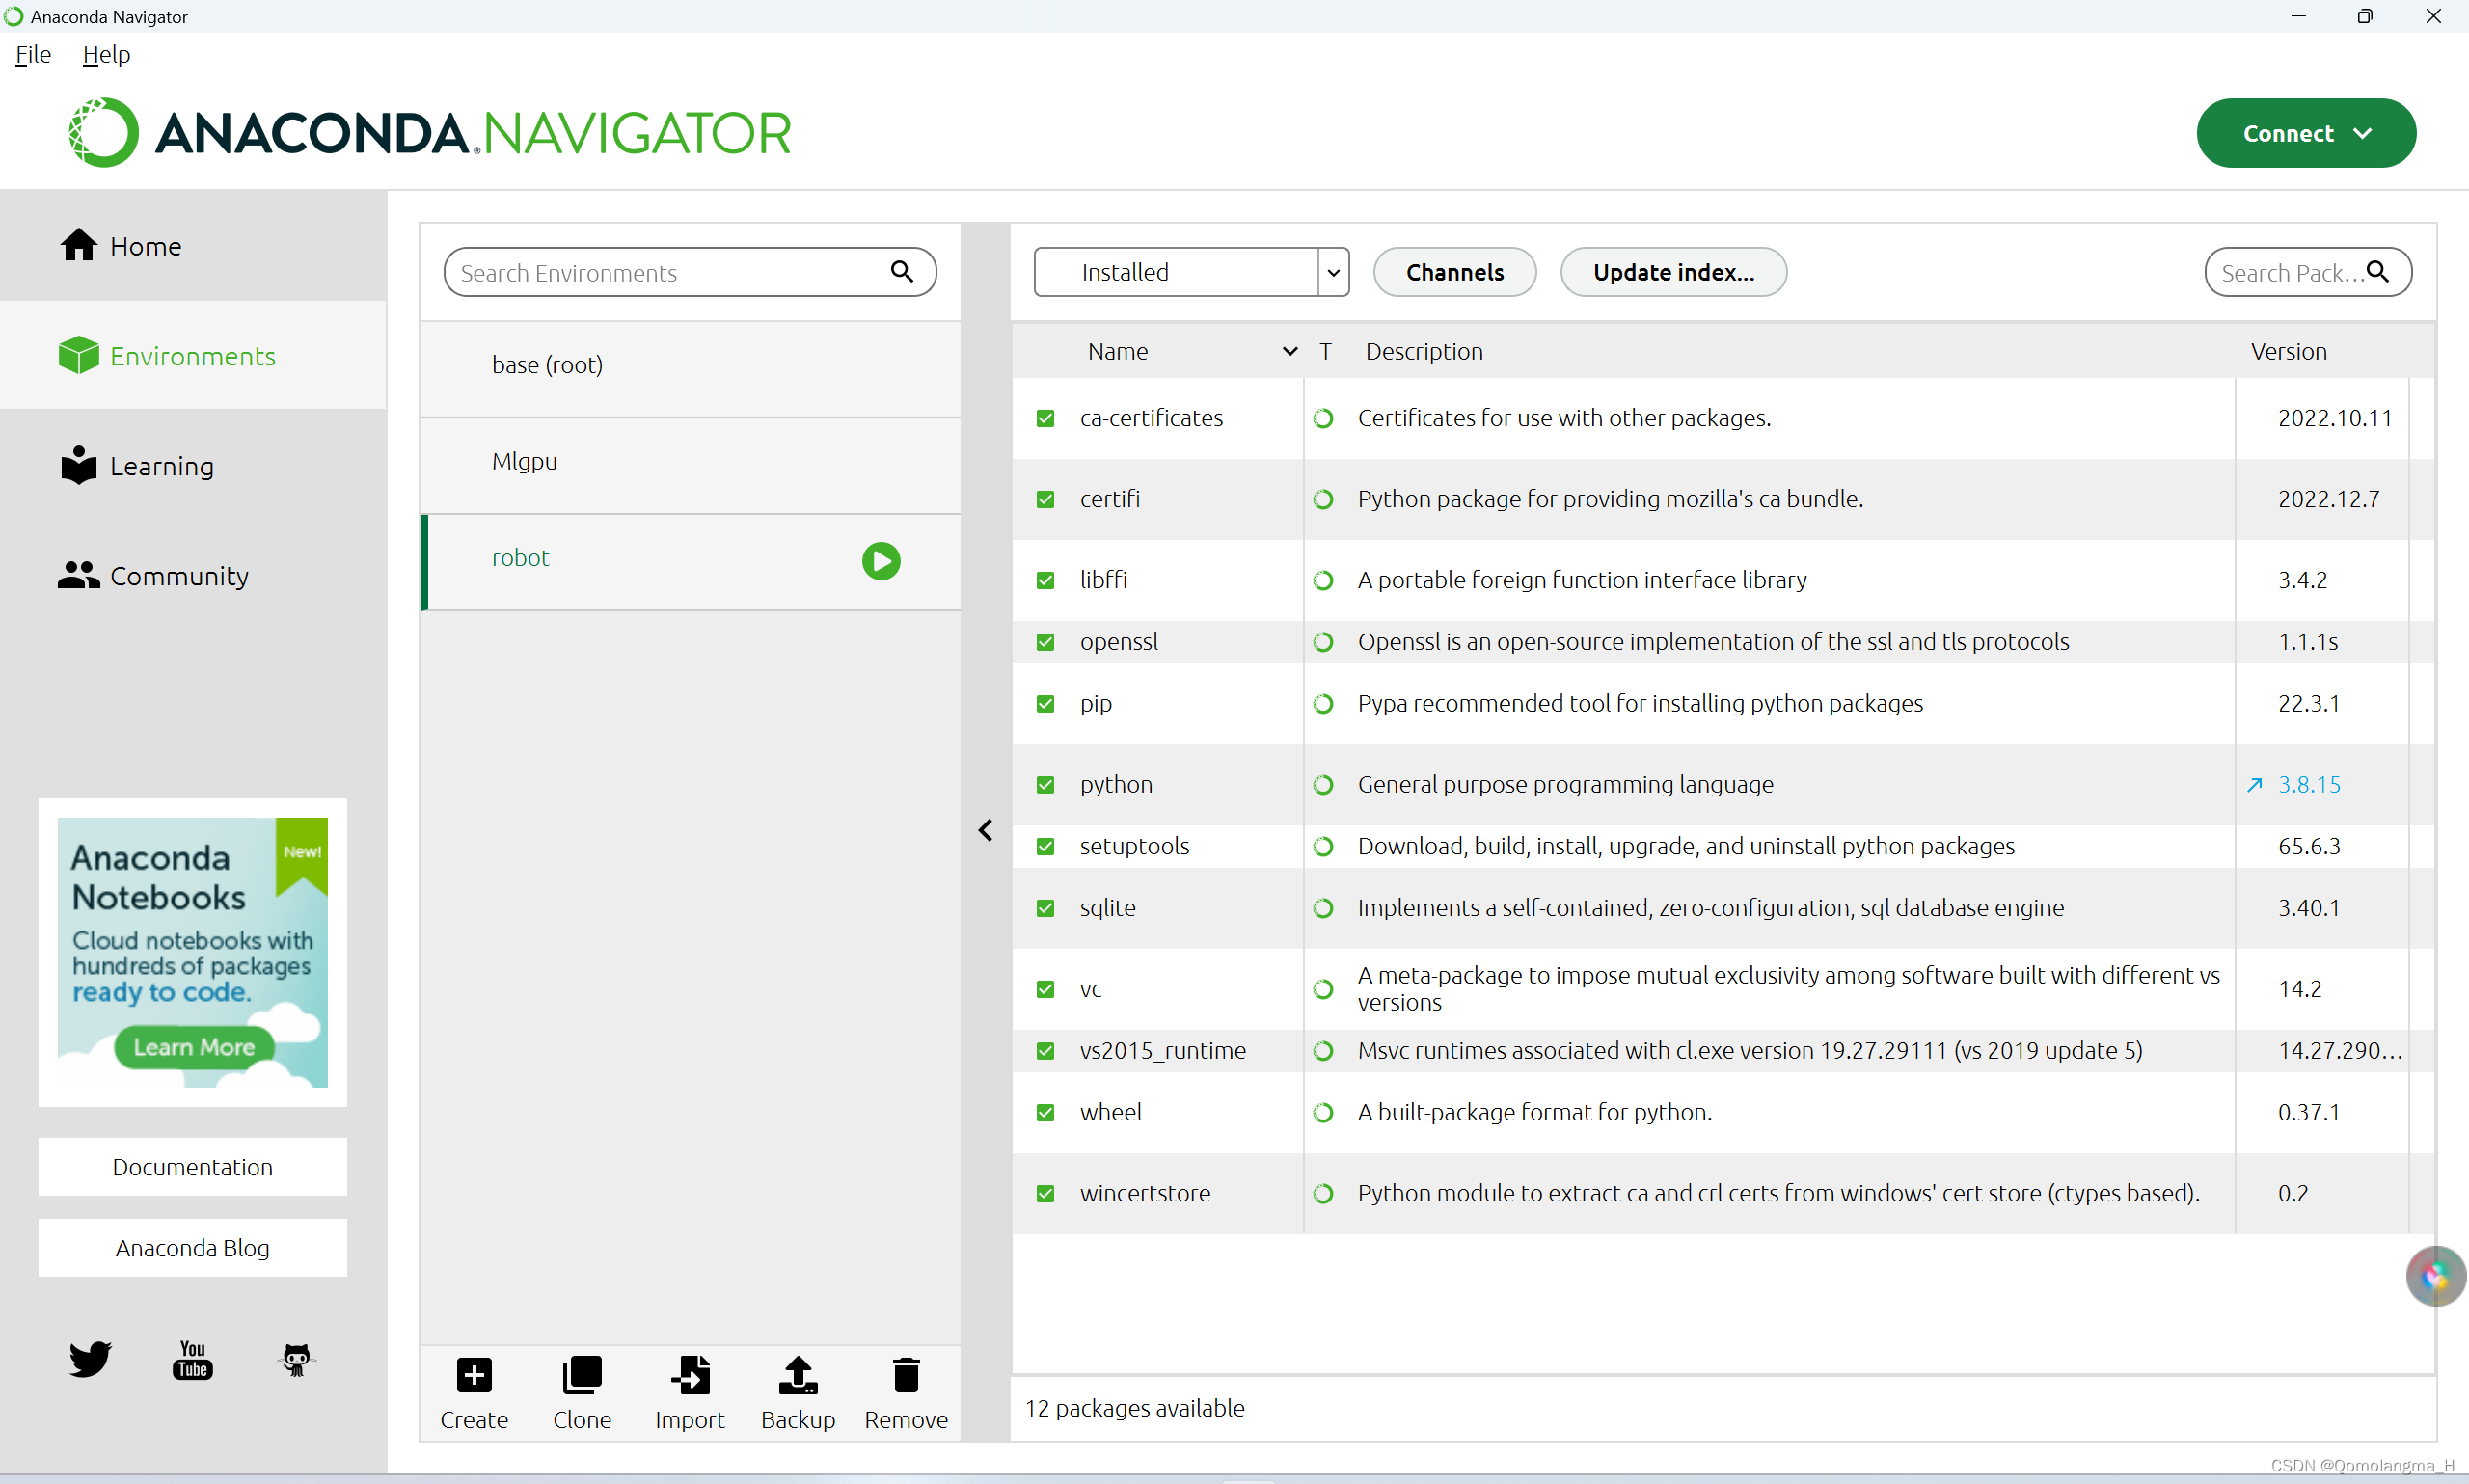Toggle the wincertstore package checkbox
2469x1484 pixels.
tap(1045, 1194)
